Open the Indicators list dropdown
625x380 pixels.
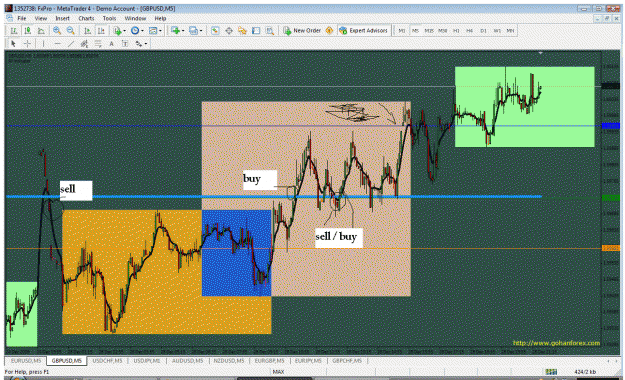119,31
